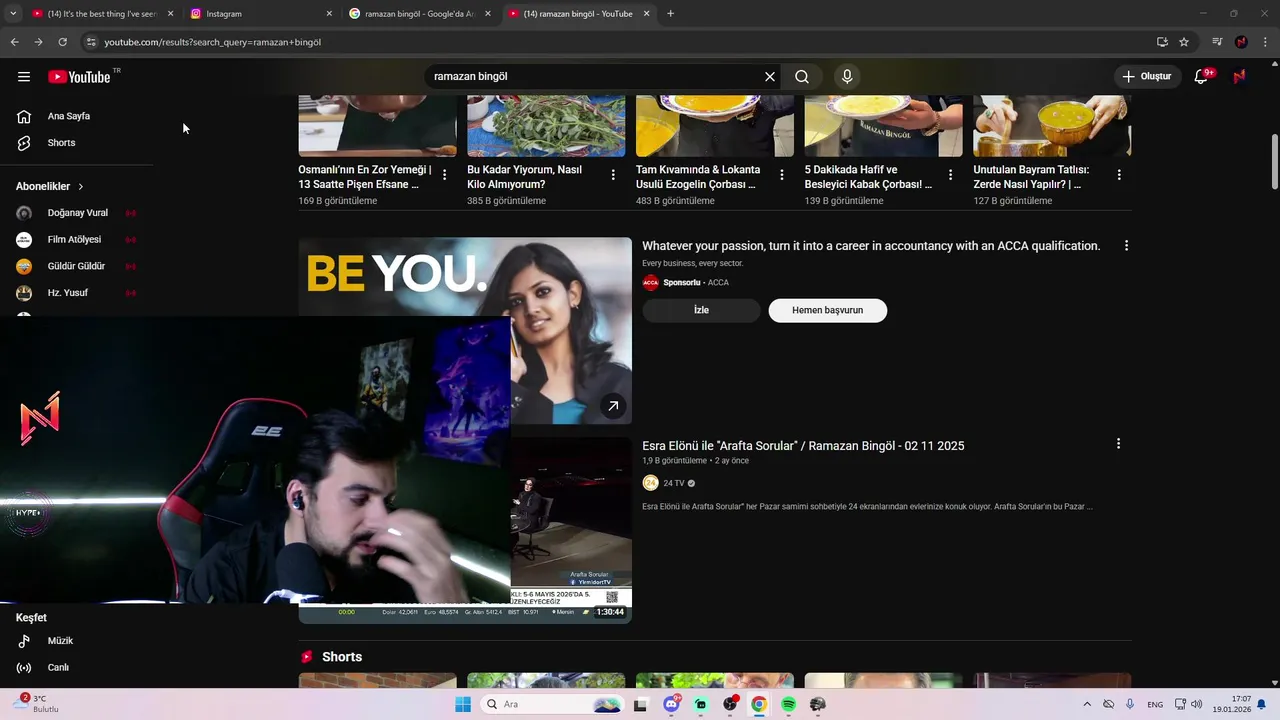This screenshot has height=720, width=1280.
Task: Open options for the Kabak Çorbası video
Action: click(x=950, y=175)
